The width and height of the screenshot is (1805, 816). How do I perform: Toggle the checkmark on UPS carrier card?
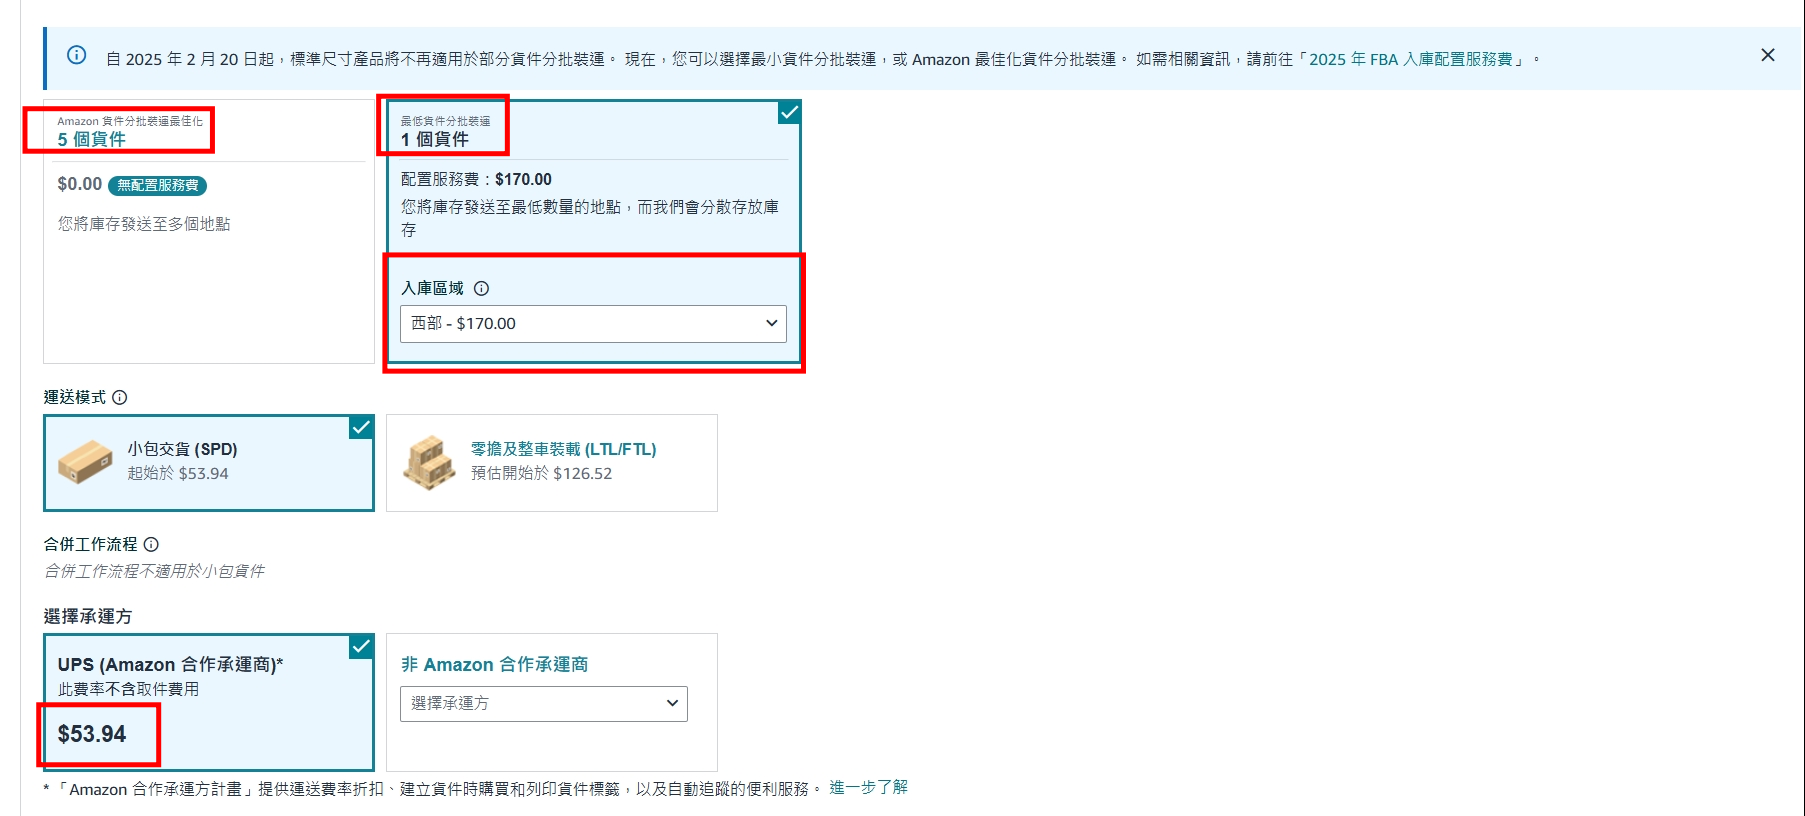point(361,646)
